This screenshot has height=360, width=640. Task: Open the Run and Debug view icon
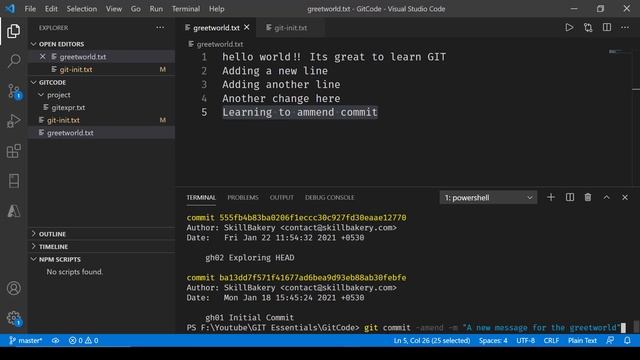click(x=13, y=121)
